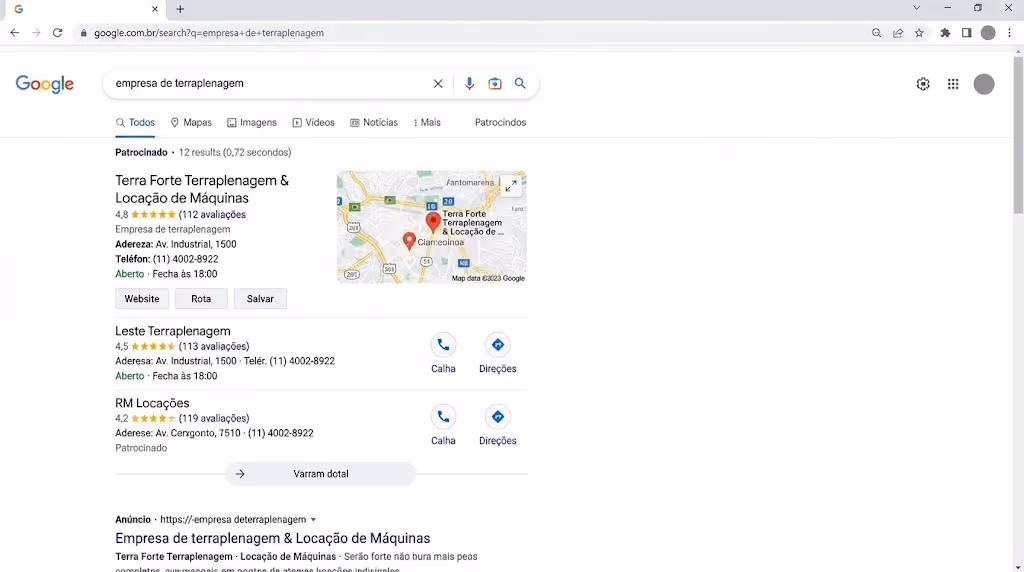
Task: Click the '12 results (0,72 segundos)' text
Action: tap(235, 153)
